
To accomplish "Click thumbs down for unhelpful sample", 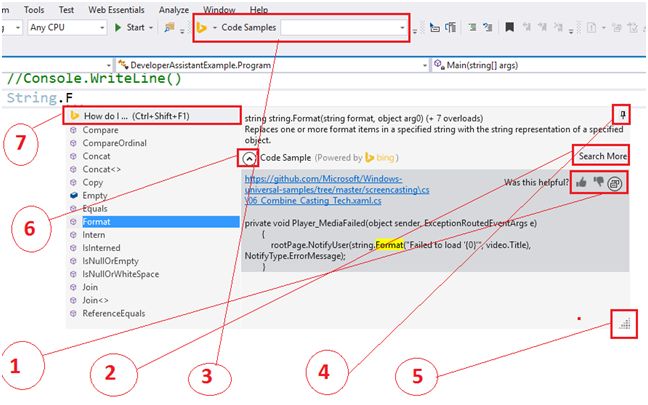I will 598,182.
